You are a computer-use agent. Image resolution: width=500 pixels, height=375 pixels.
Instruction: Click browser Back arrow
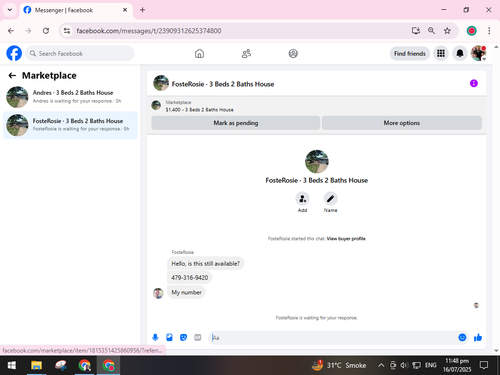pyautogui.click(x=11, y=31)
